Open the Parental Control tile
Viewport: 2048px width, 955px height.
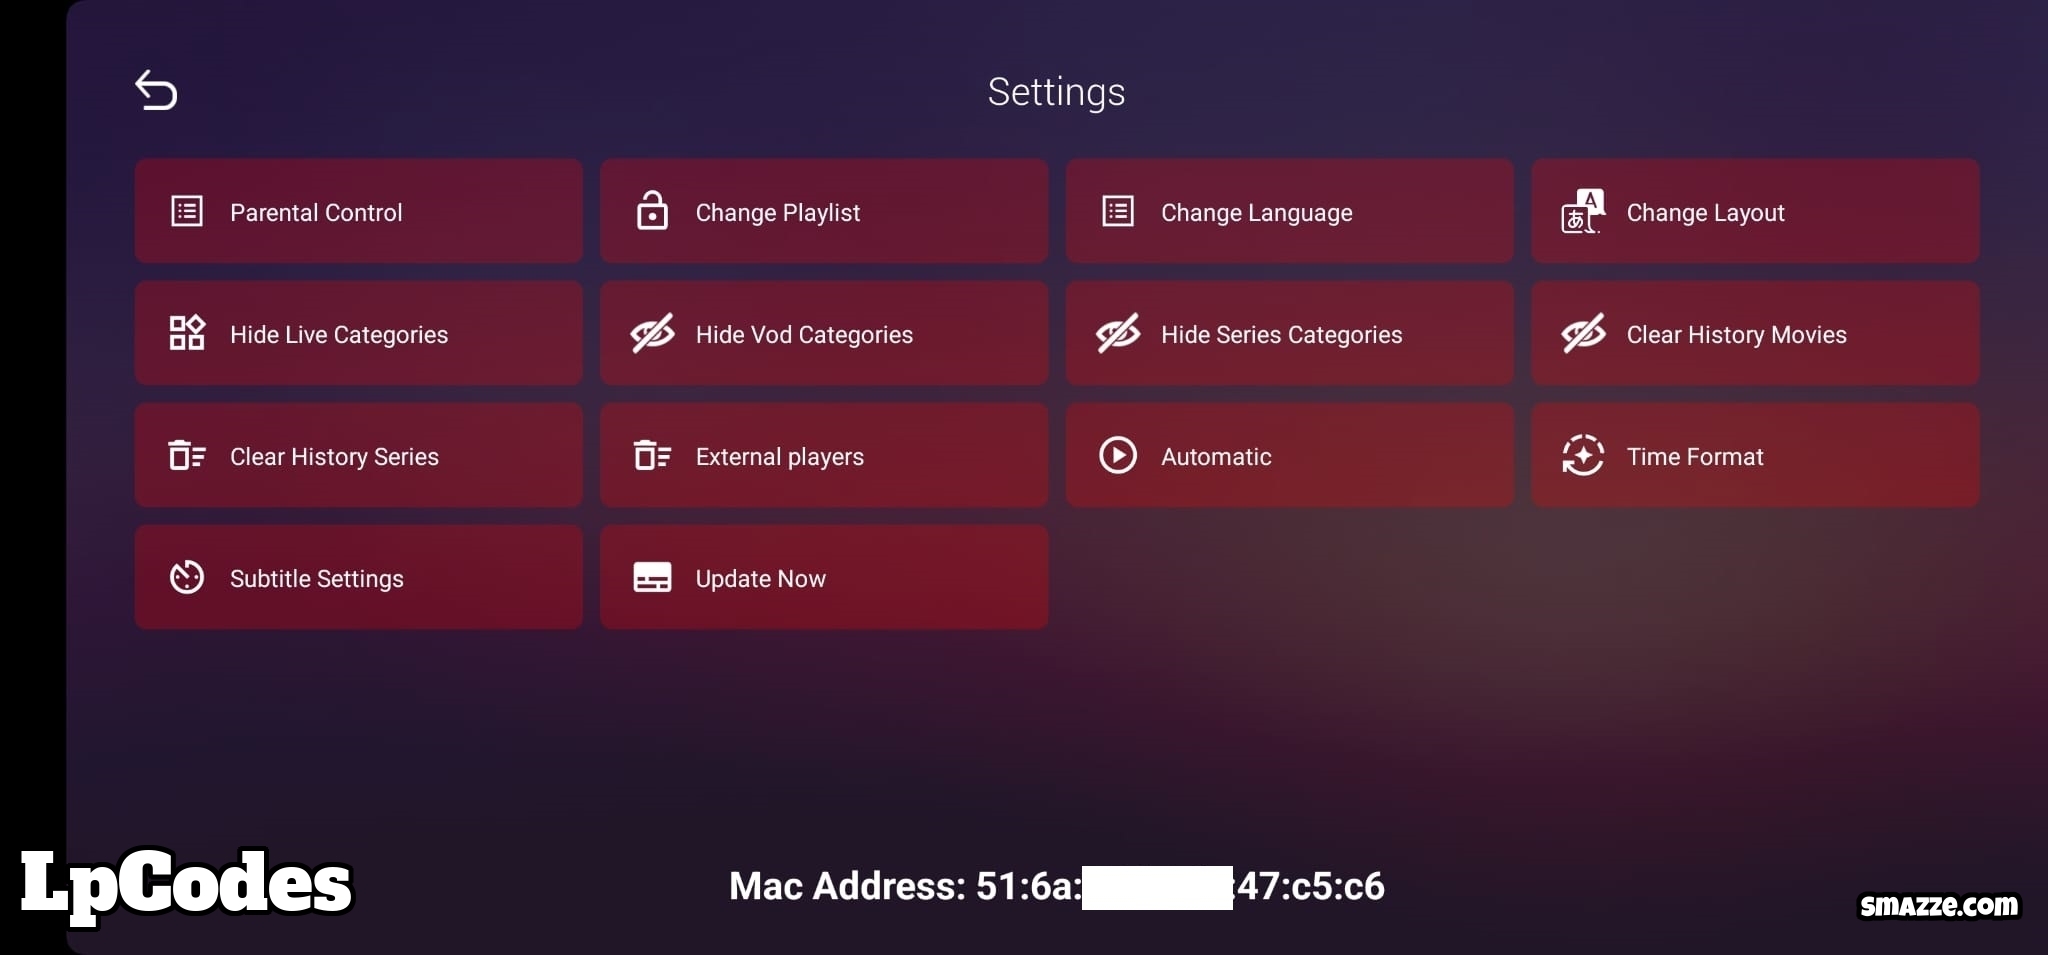(x=358, y=211)
